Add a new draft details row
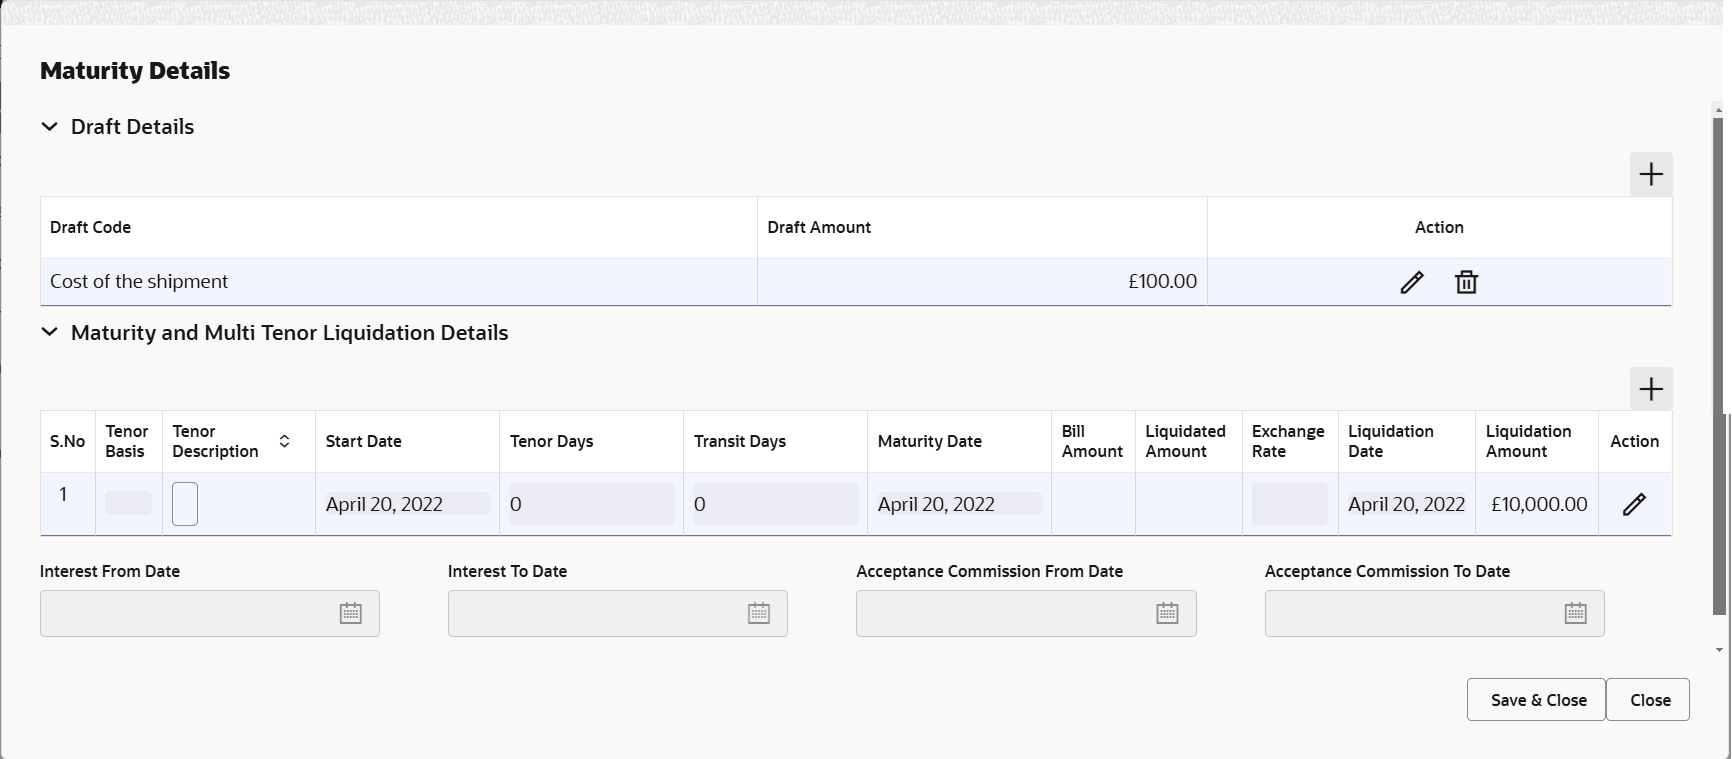1732x759 pixels. point(1651,174)
